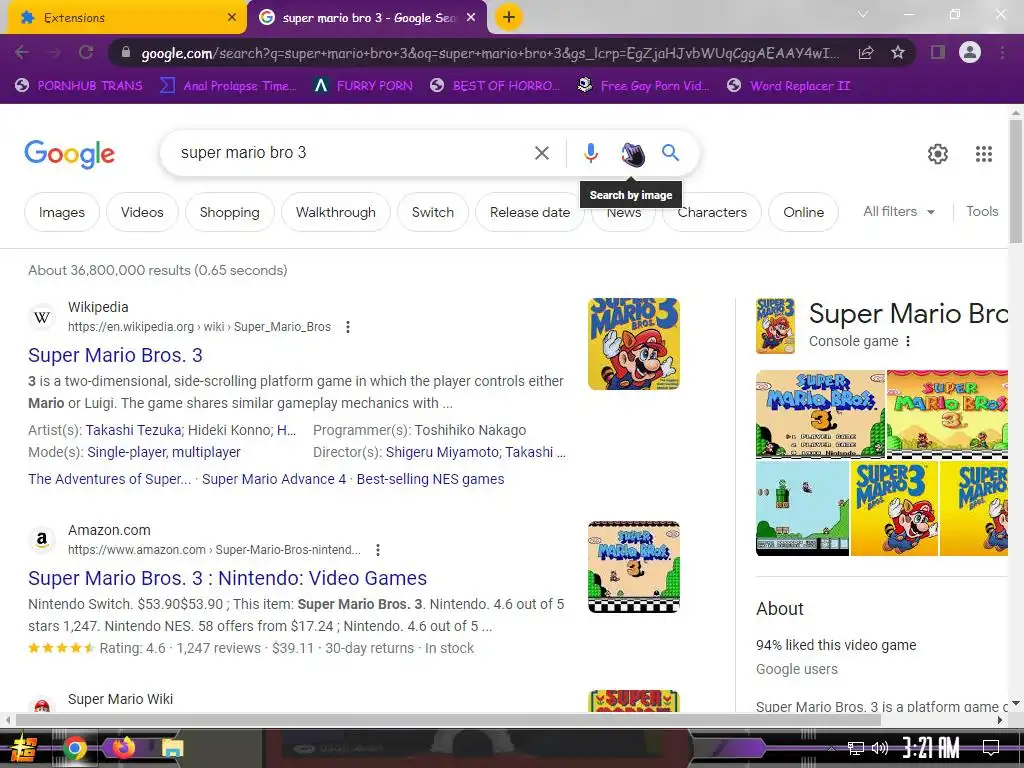Open the Super Mario Bros. 3 Wikipedia link

click(115, 355)
